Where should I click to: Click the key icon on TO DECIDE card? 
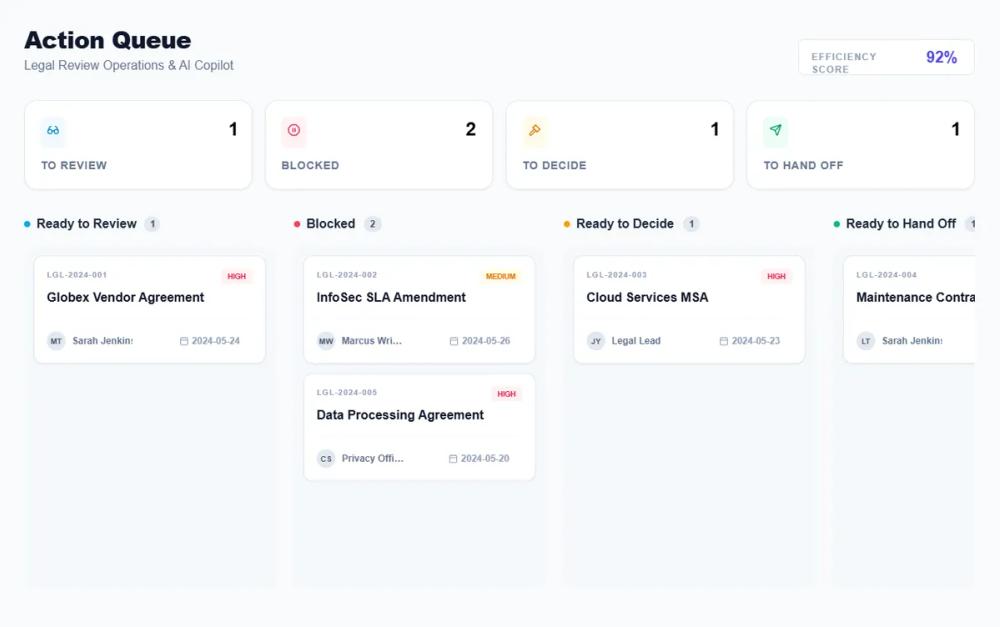534,130
